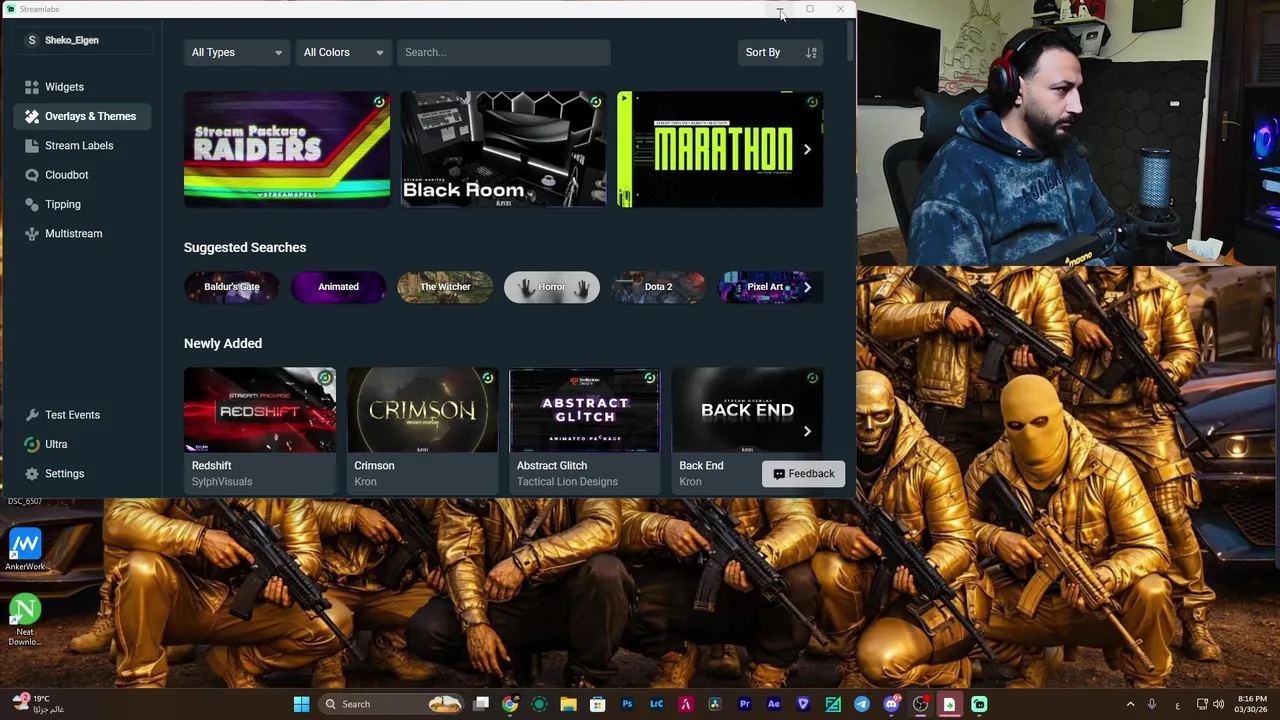Select the Dota 2 suggested search
The image size is (1280, 720).
(658, 287)
